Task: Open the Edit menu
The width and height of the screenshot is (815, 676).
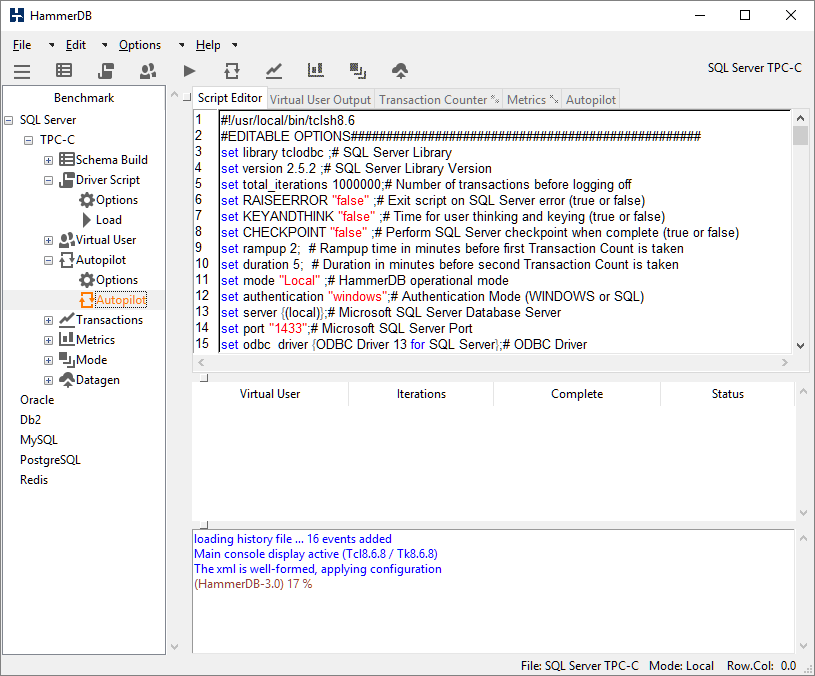Action: click(75, 45)
